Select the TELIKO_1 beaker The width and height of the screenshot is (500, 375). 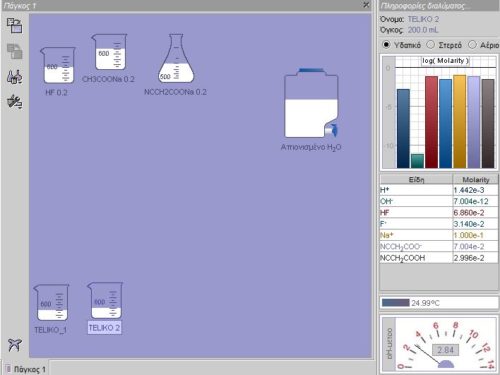(x=51, y=302)
